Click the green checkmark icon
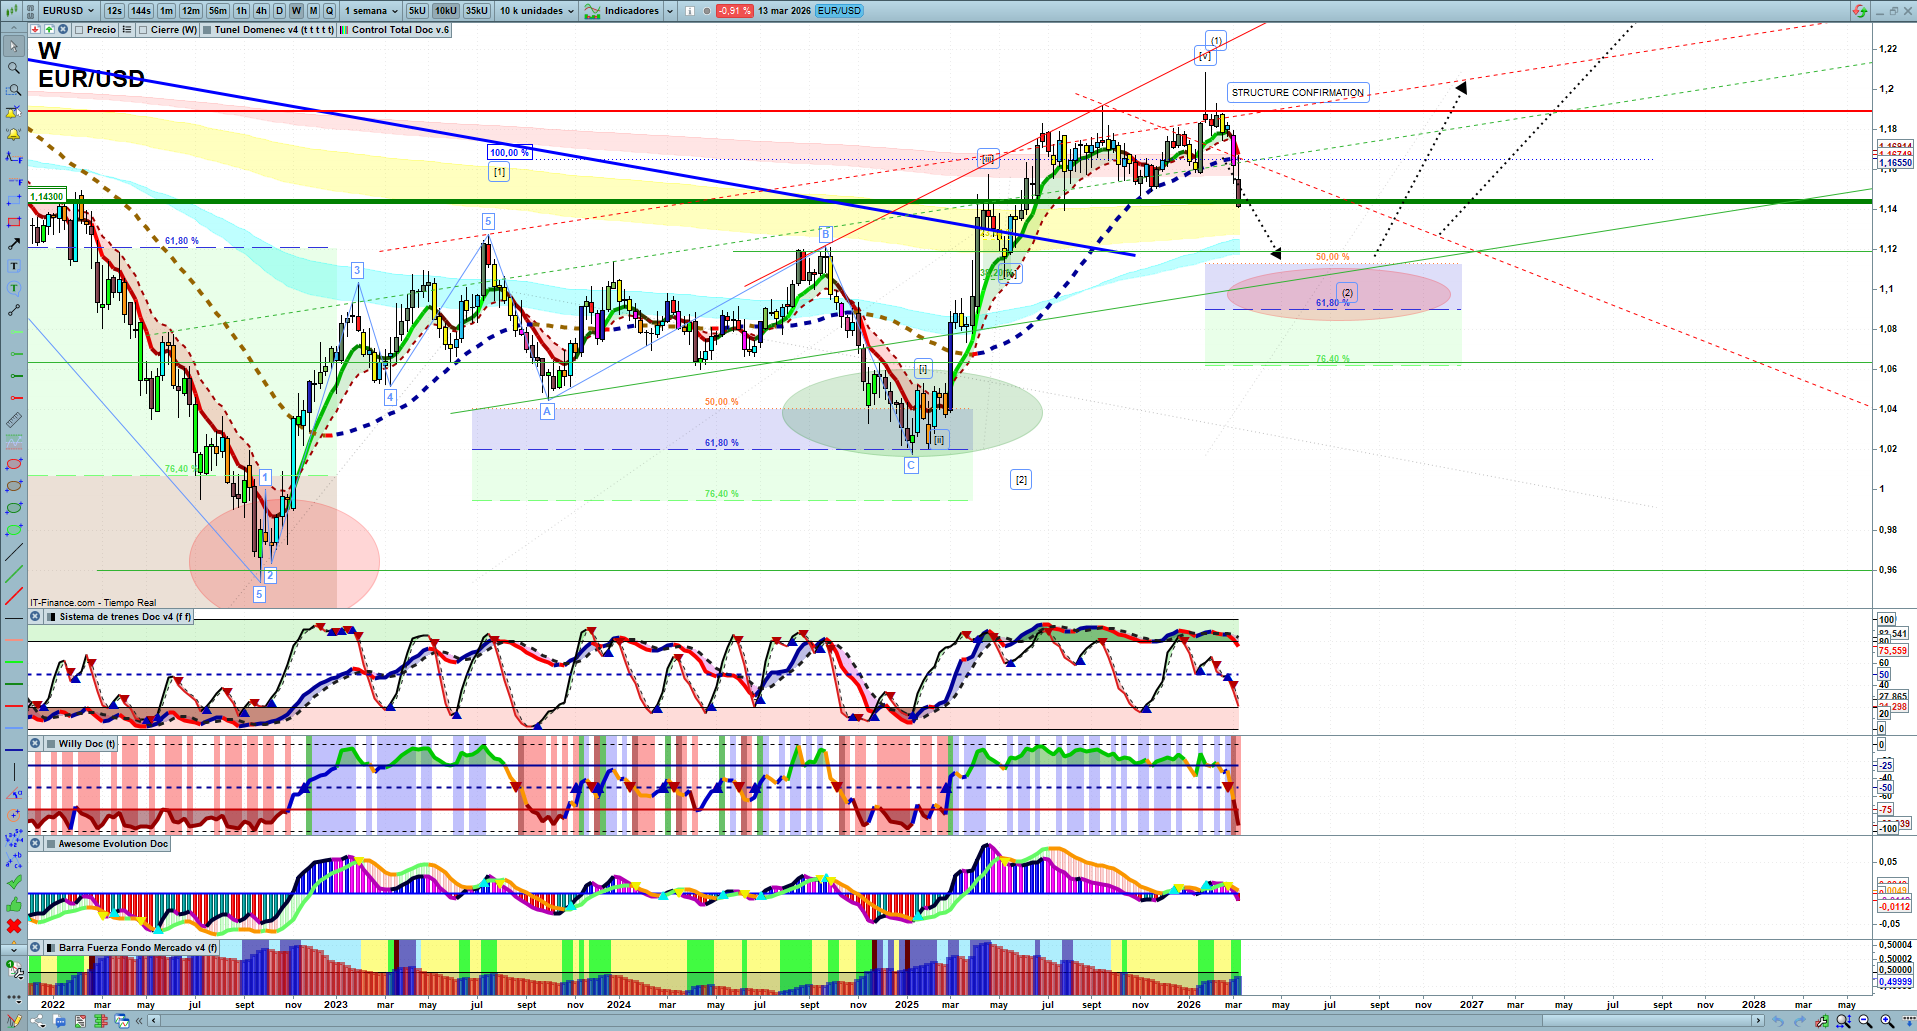The image size is (1917, 1031). 13,882
